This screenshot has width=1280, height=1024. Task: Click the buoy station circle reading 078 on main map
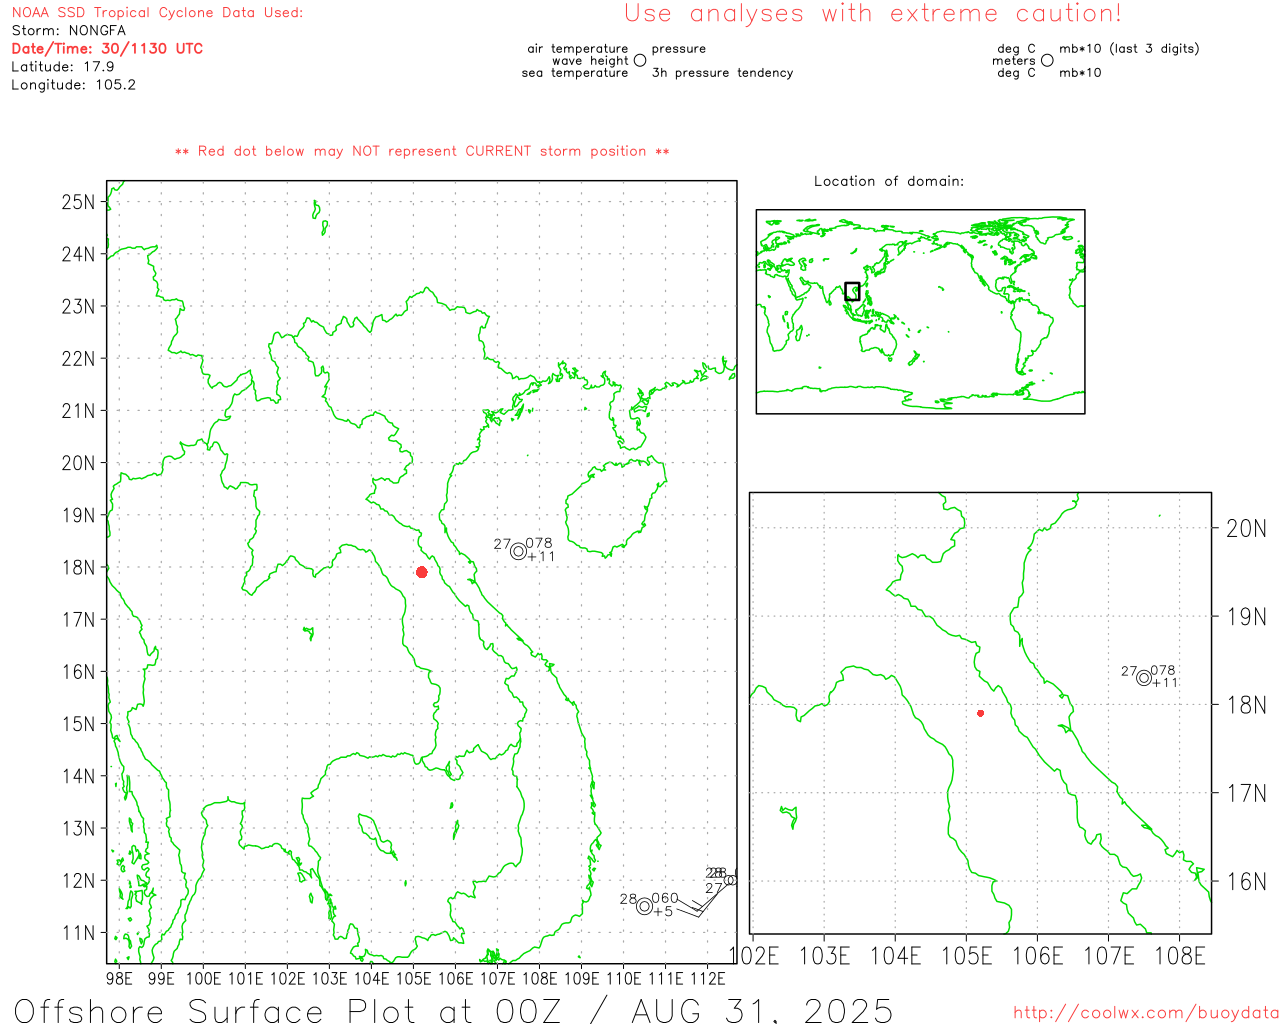tap(518, 551)
